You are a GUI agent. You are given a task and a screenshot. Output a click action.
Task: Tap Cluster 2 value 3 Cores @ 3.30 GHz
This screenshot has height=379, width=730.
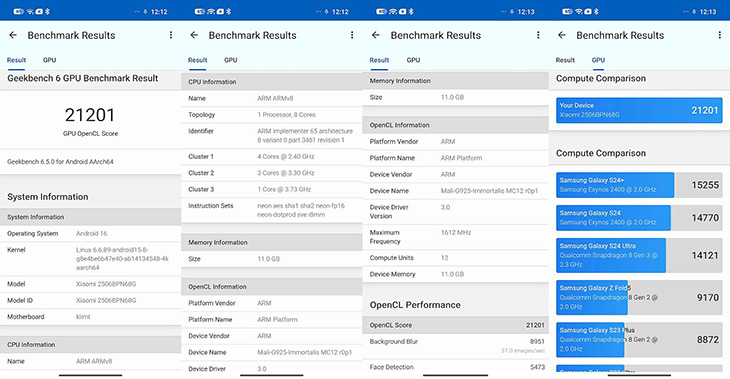coord(285,173)
